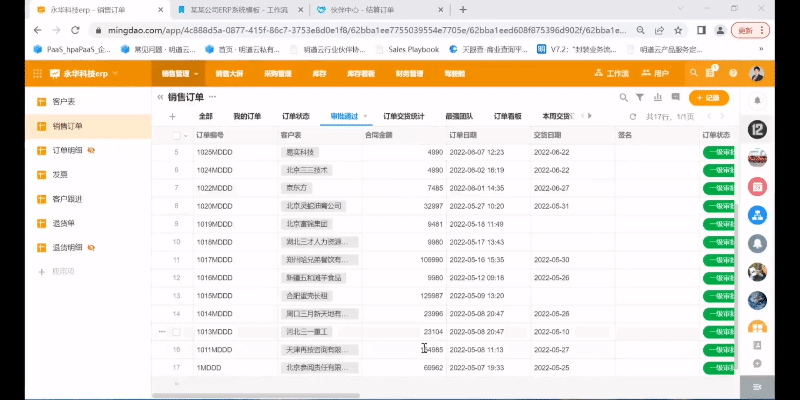Show more bookmarks with the » chevron
Viewport: 800px width, 400px height.
point(761,49)
